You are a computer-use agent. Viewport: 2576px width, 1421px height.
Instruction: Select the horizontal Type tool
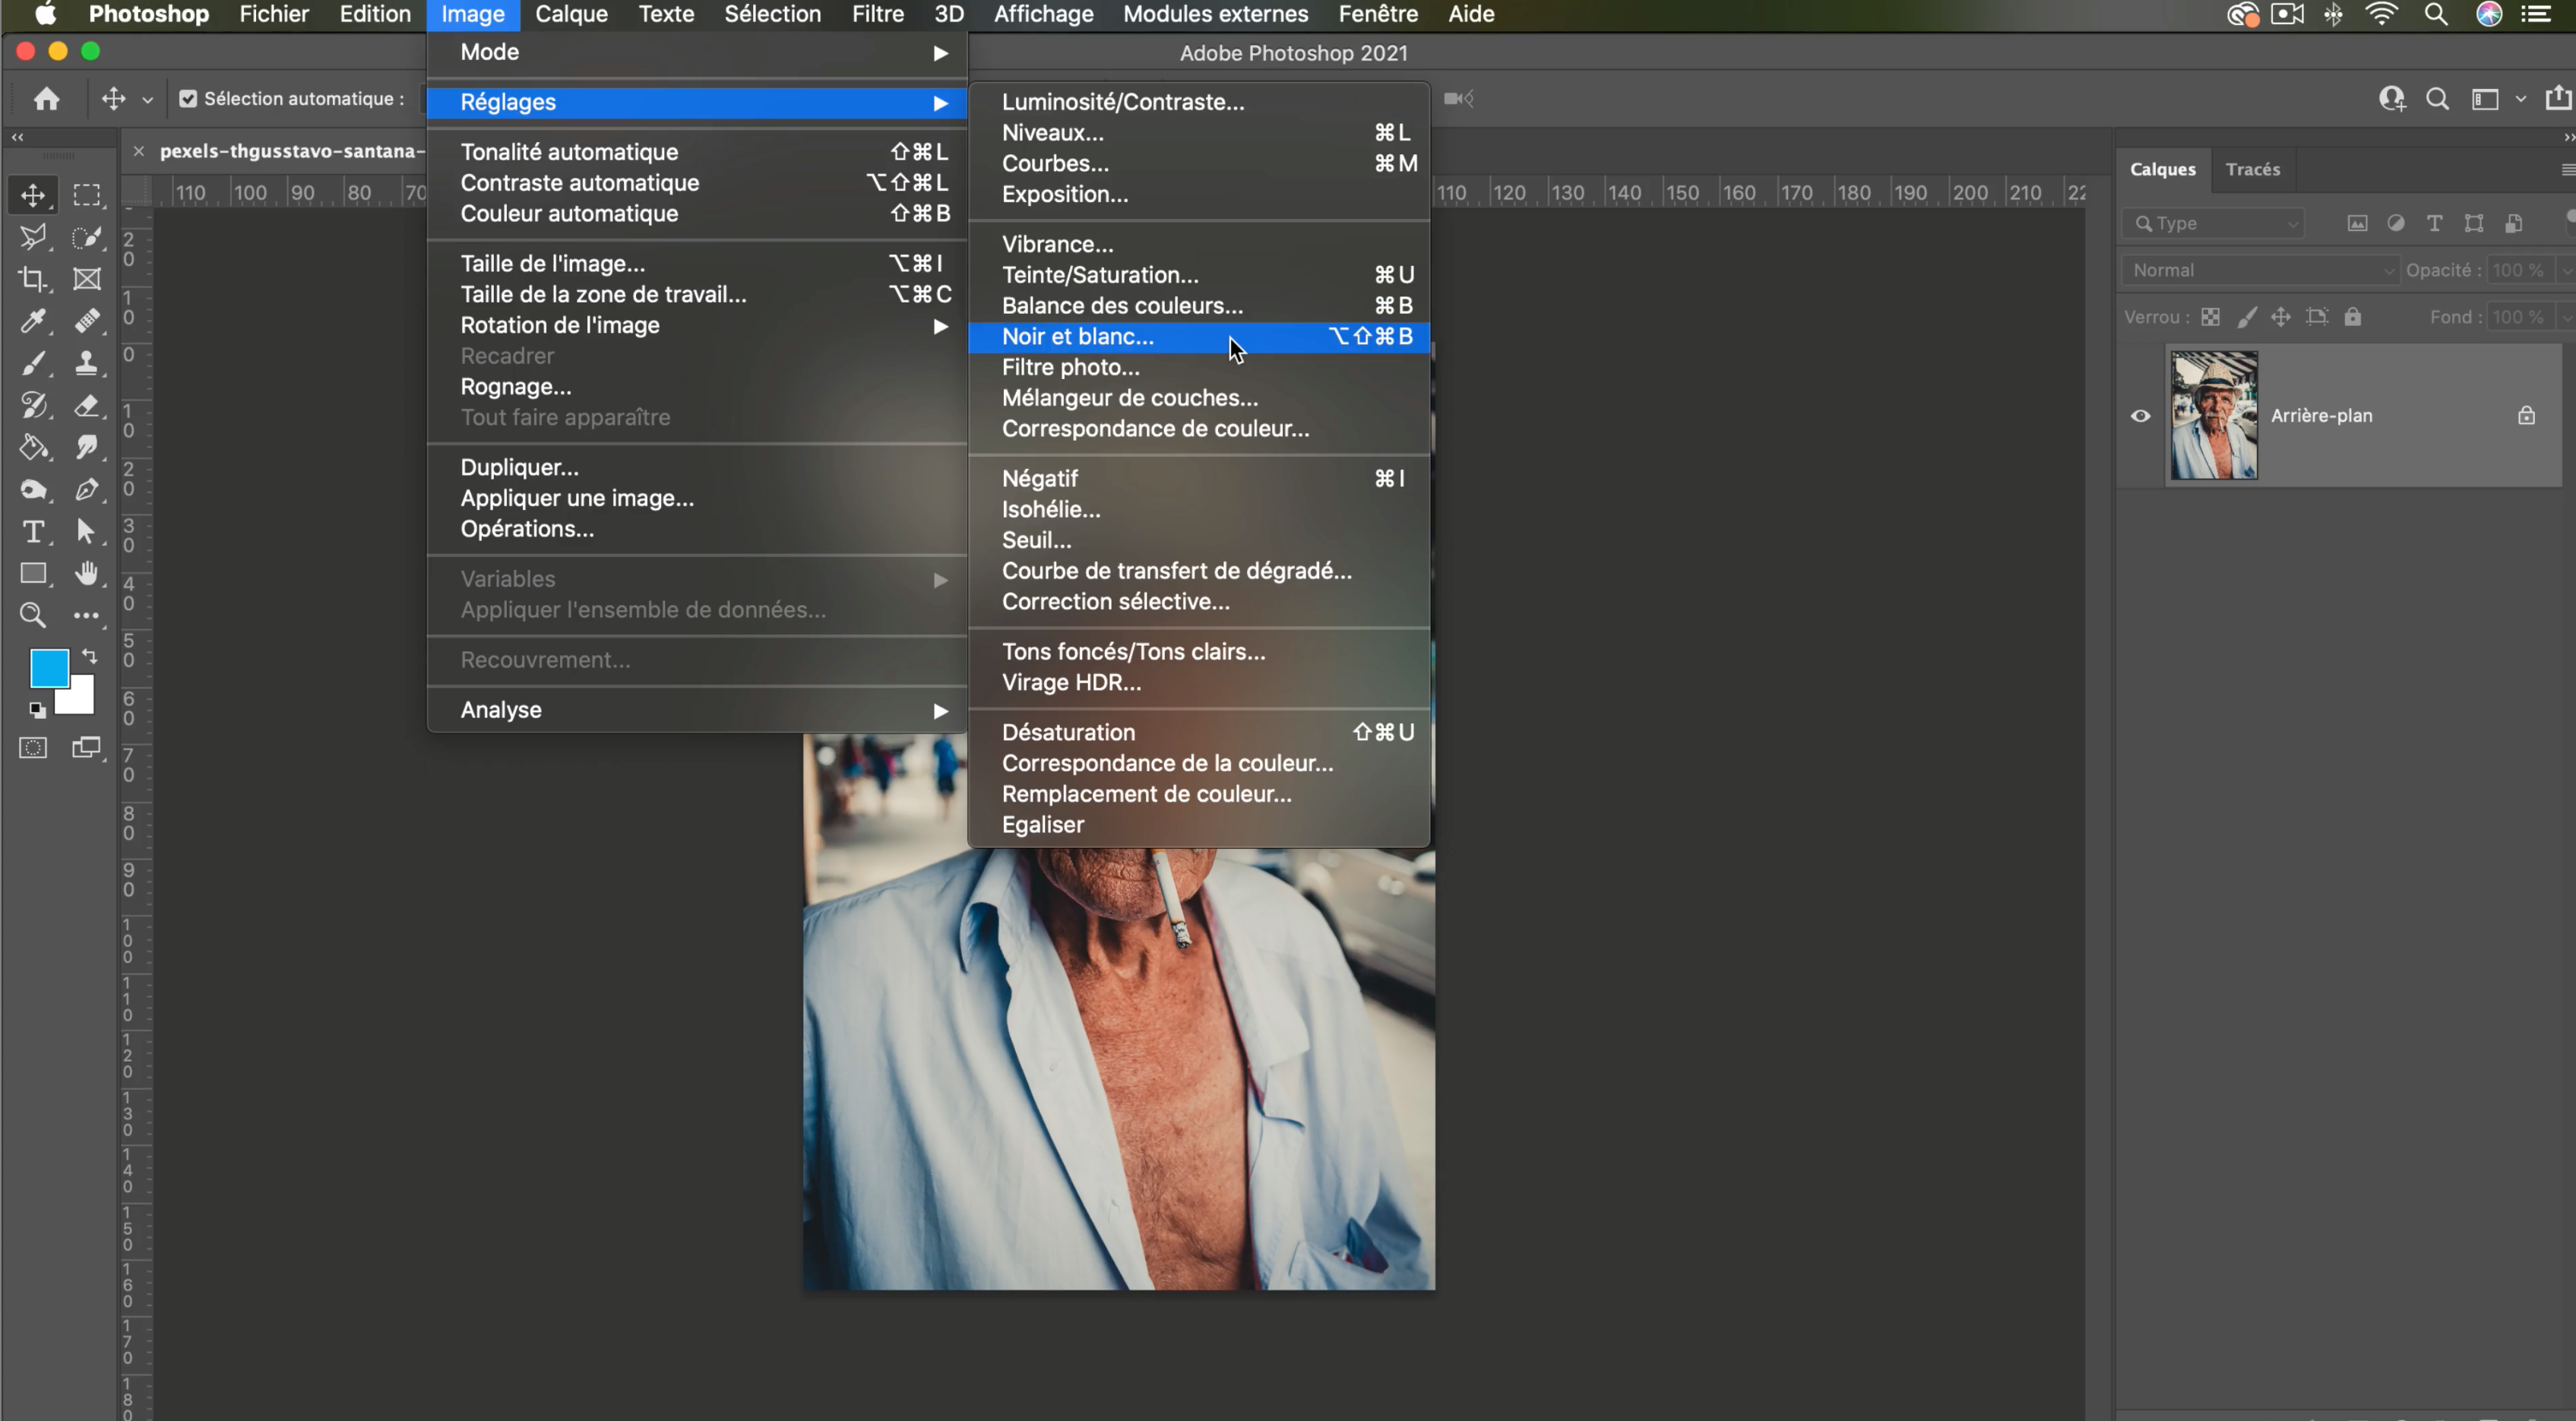[33, 531]
